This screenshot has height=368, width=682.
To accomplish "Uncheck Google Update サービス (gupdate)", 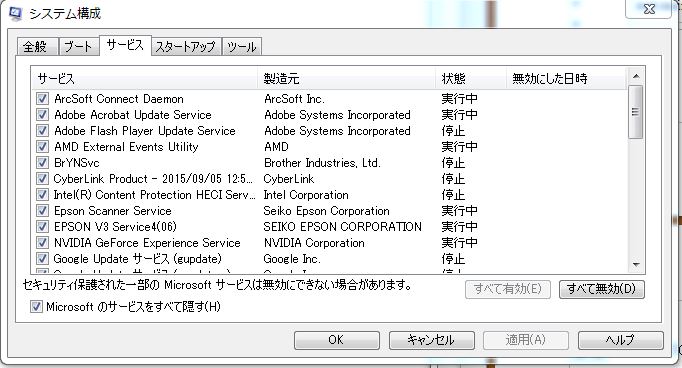I will (x=42, y=259).
